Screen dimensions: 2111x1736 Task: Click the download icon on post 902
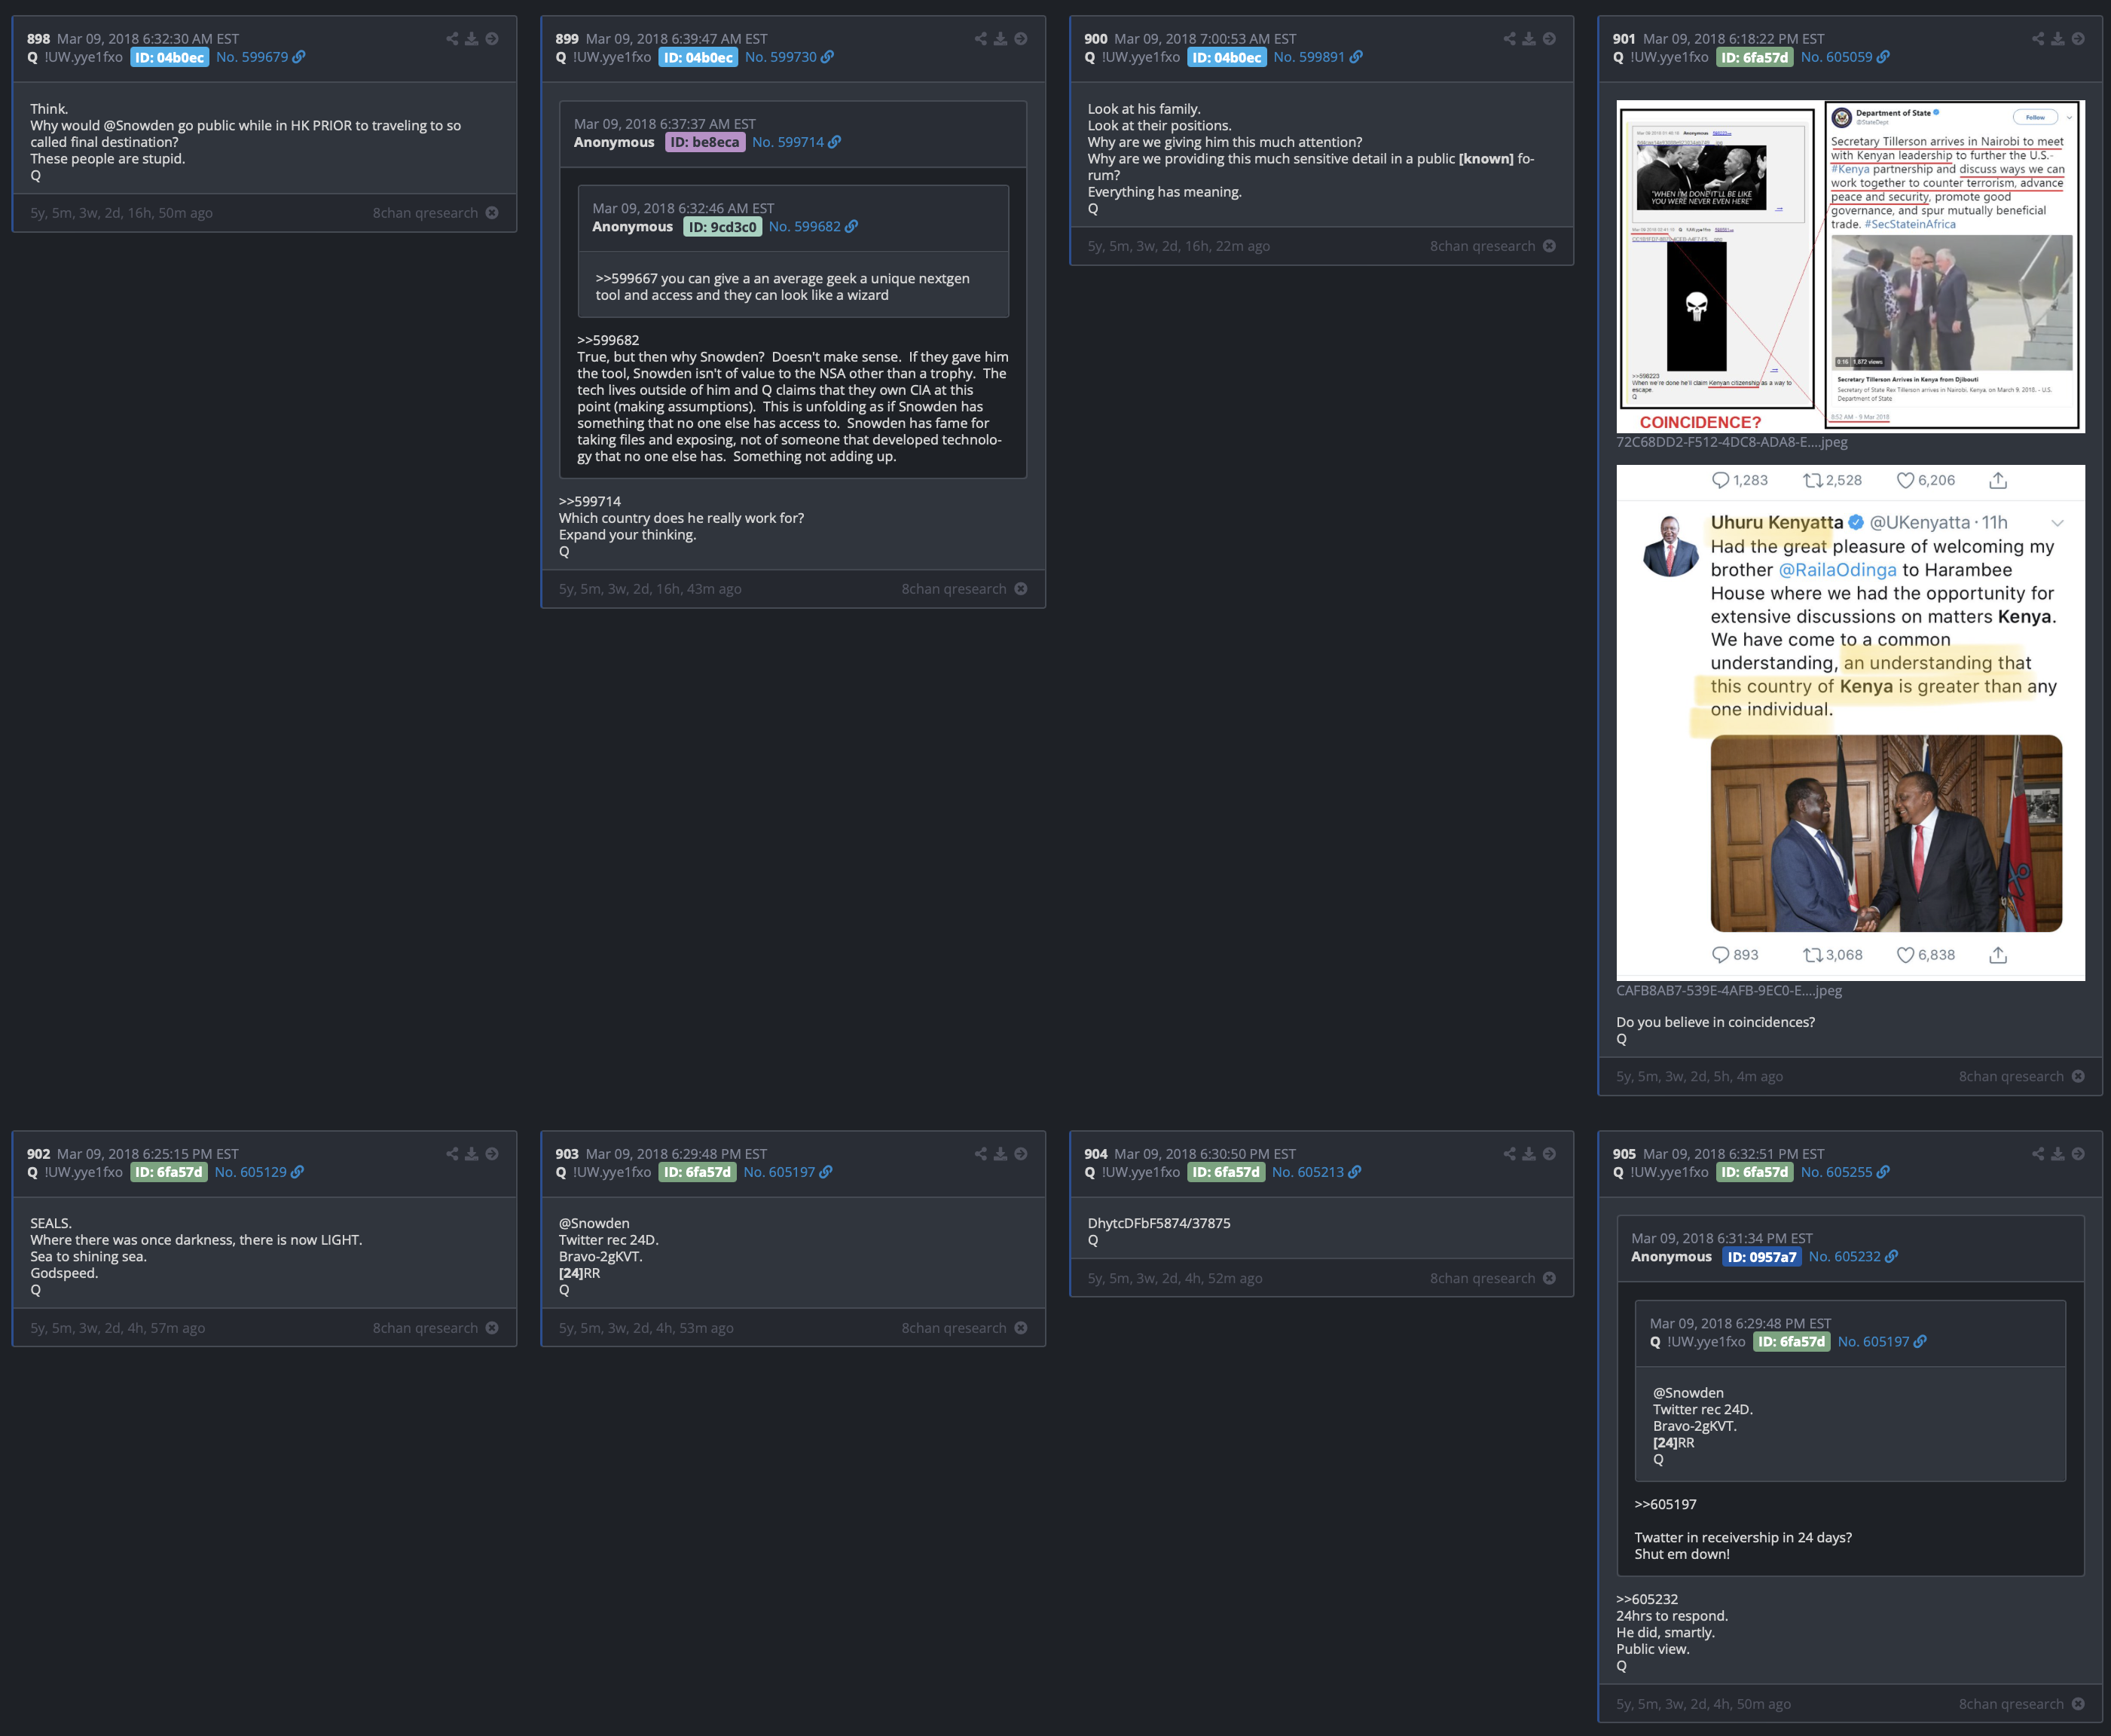point(472,1154)
